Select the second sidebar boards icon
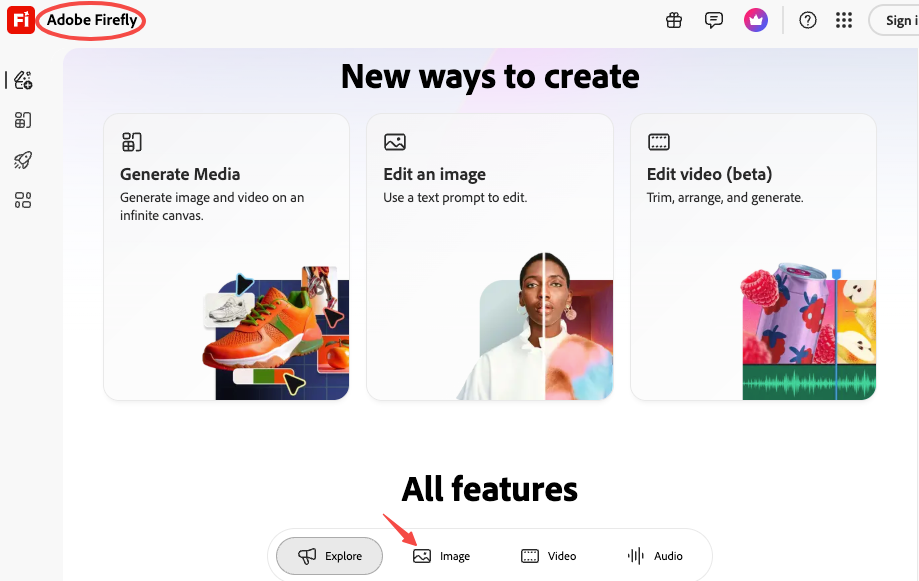Image resolution: width=919 pixels, height=581 pixels. tap(23, 121)
